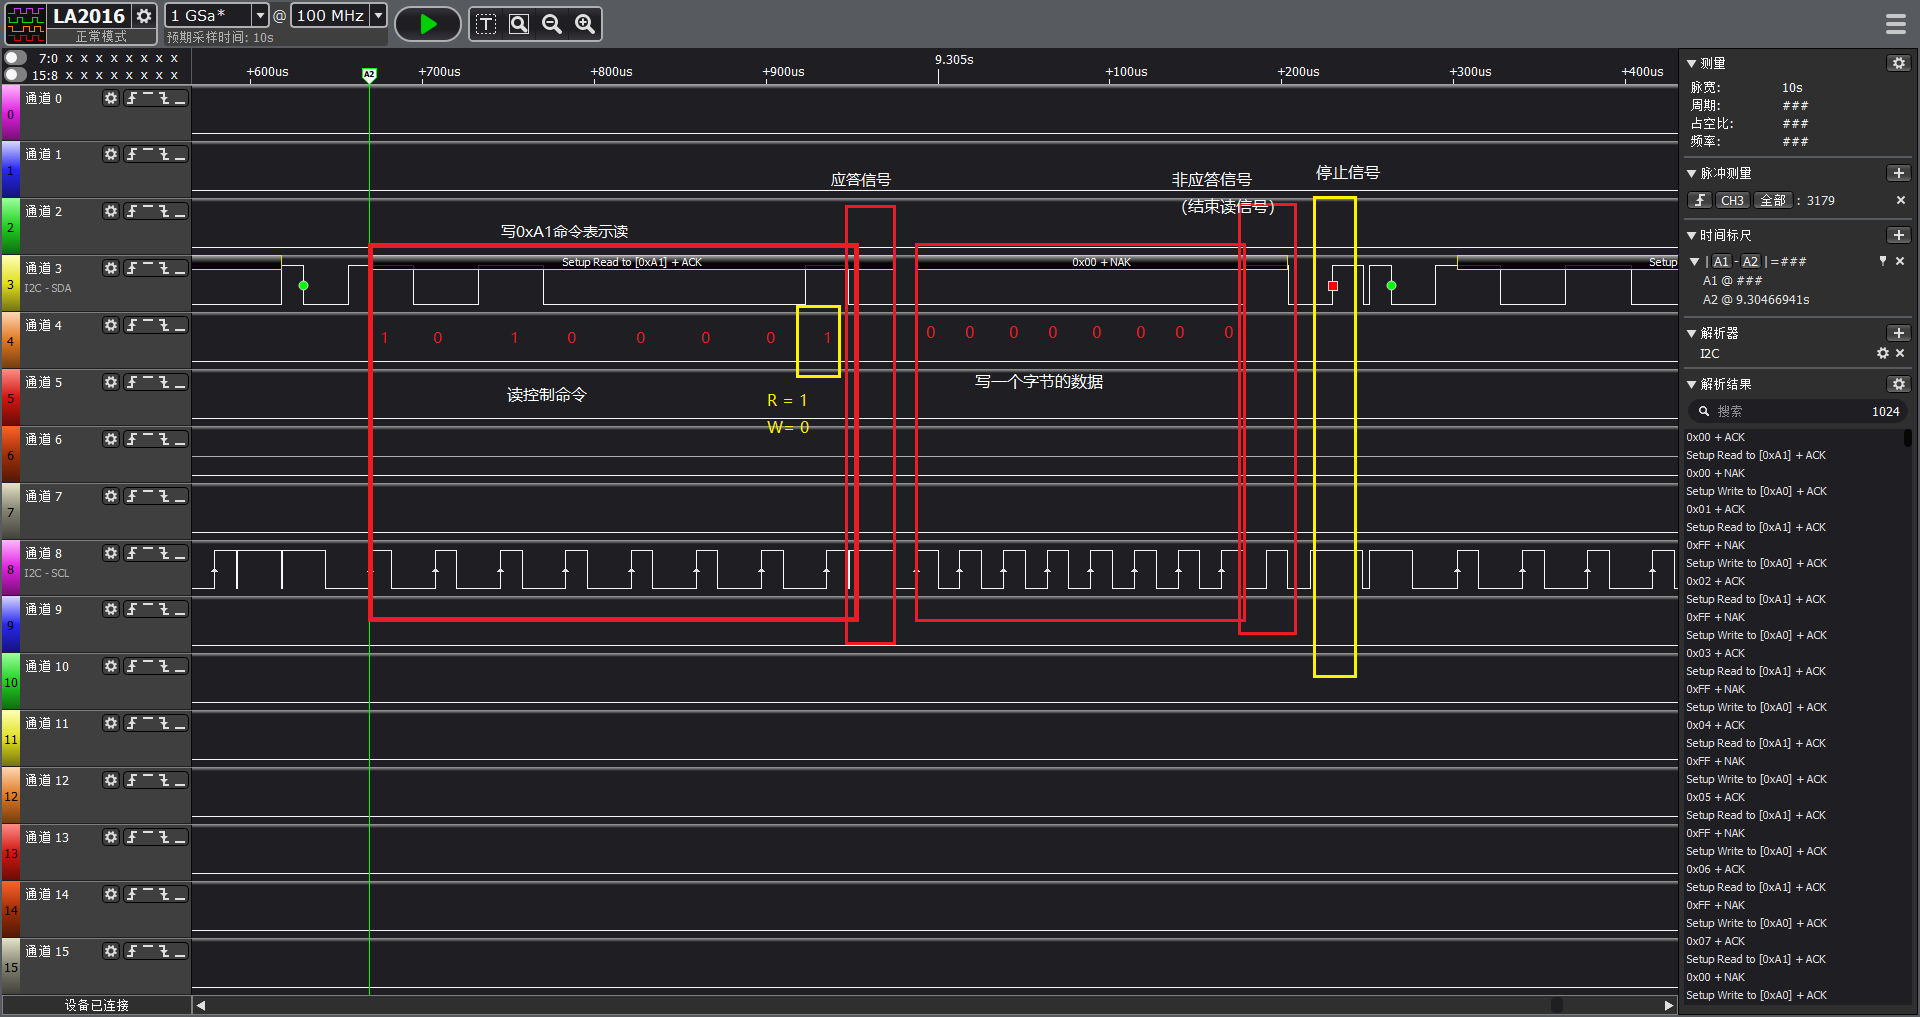Viewport: 1920px width, 1017px height.
Task: Click the A1-A2 marker pin icon
Action: point(1882,261)
